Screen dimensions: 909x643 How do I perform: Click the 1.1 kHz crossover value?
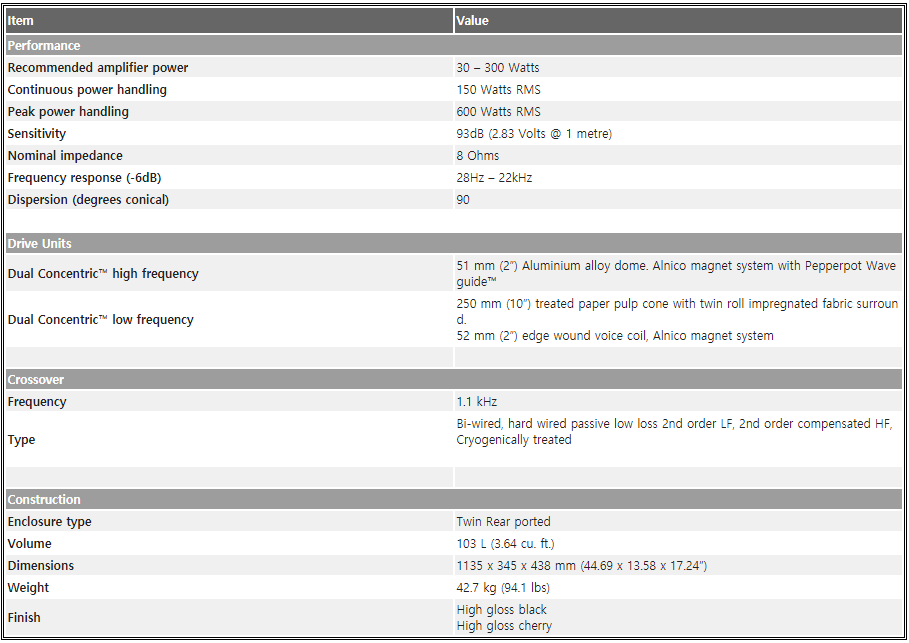(x=477, y=402)
